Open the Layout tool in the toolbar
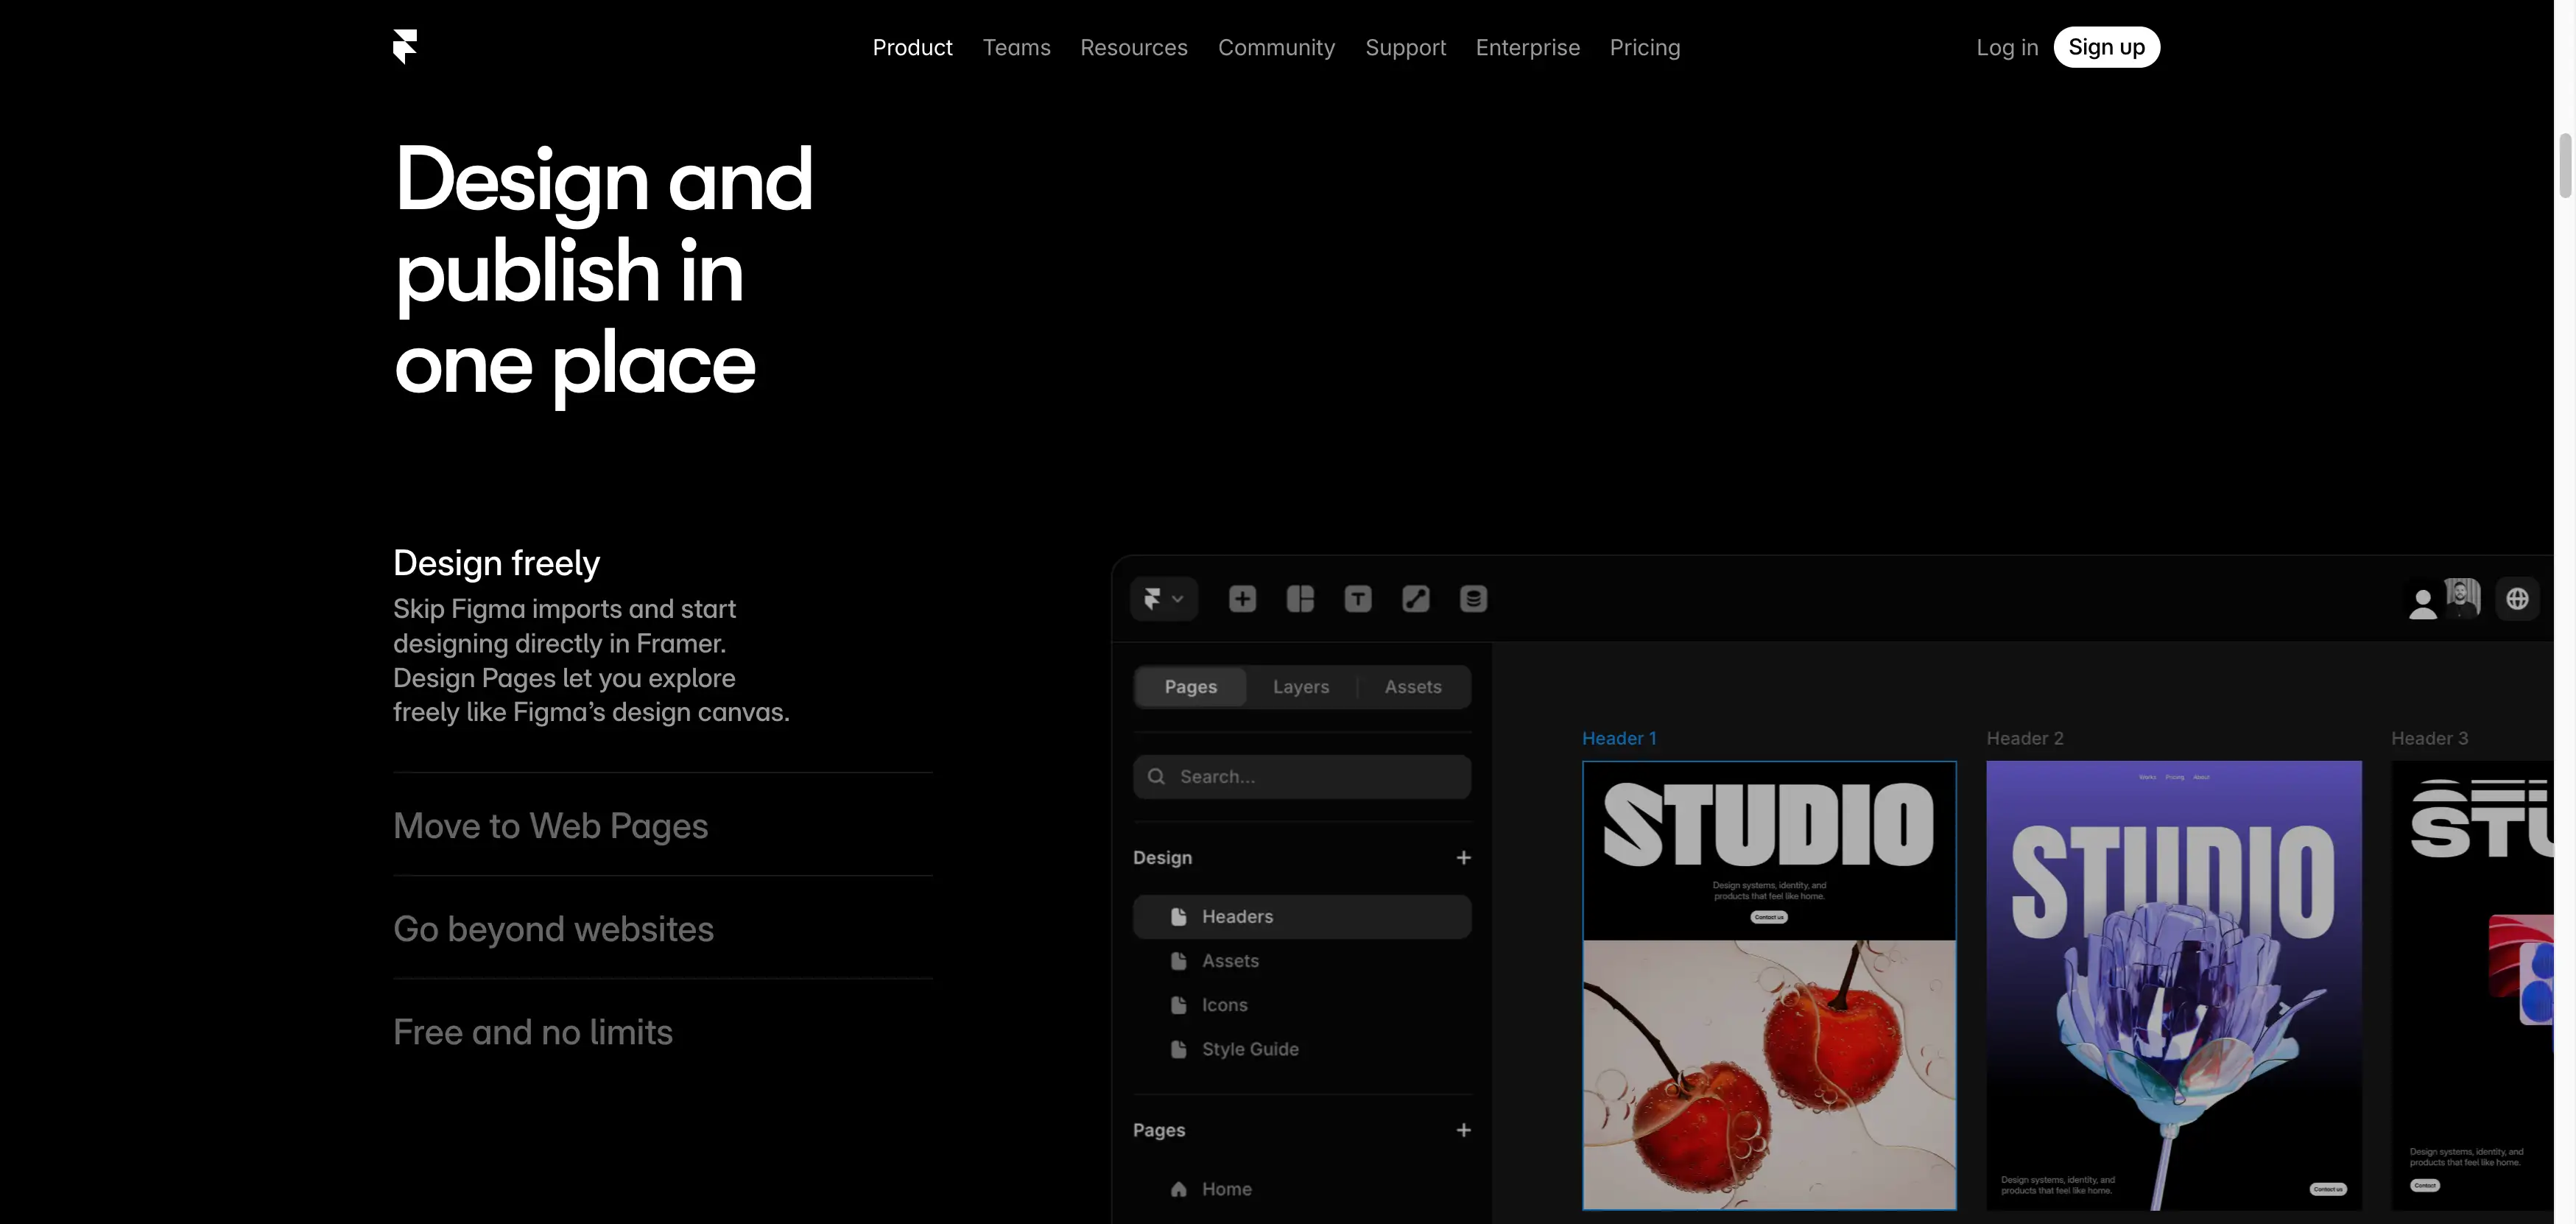 coord(1300,598)
